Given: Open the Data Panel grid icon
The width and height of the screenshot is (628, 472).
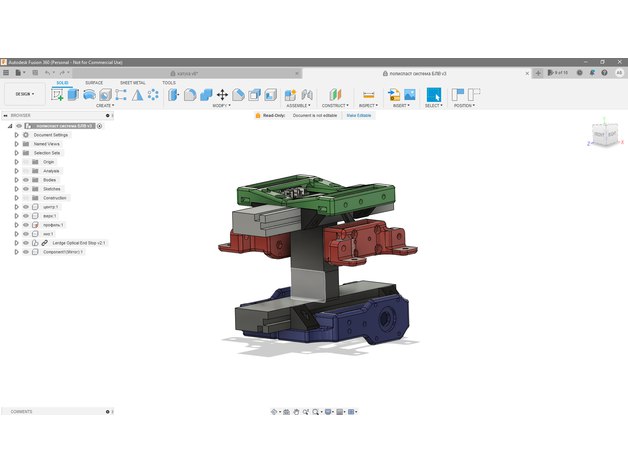Looking at the screenshot, I should coord(6,73).
